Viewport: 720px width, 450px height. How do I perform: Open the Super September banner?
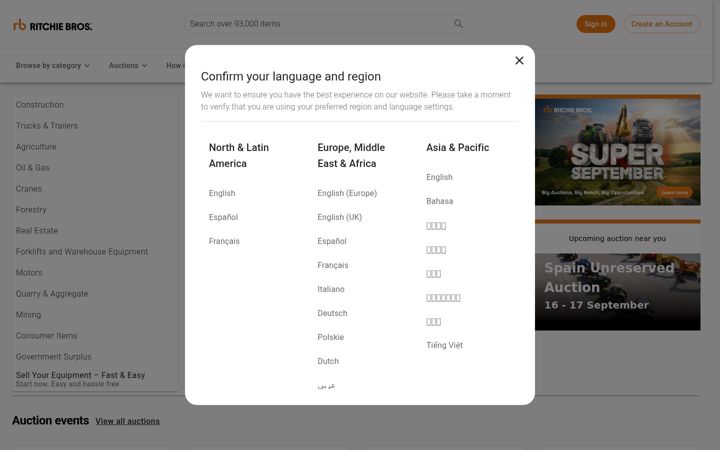(618, 150)
